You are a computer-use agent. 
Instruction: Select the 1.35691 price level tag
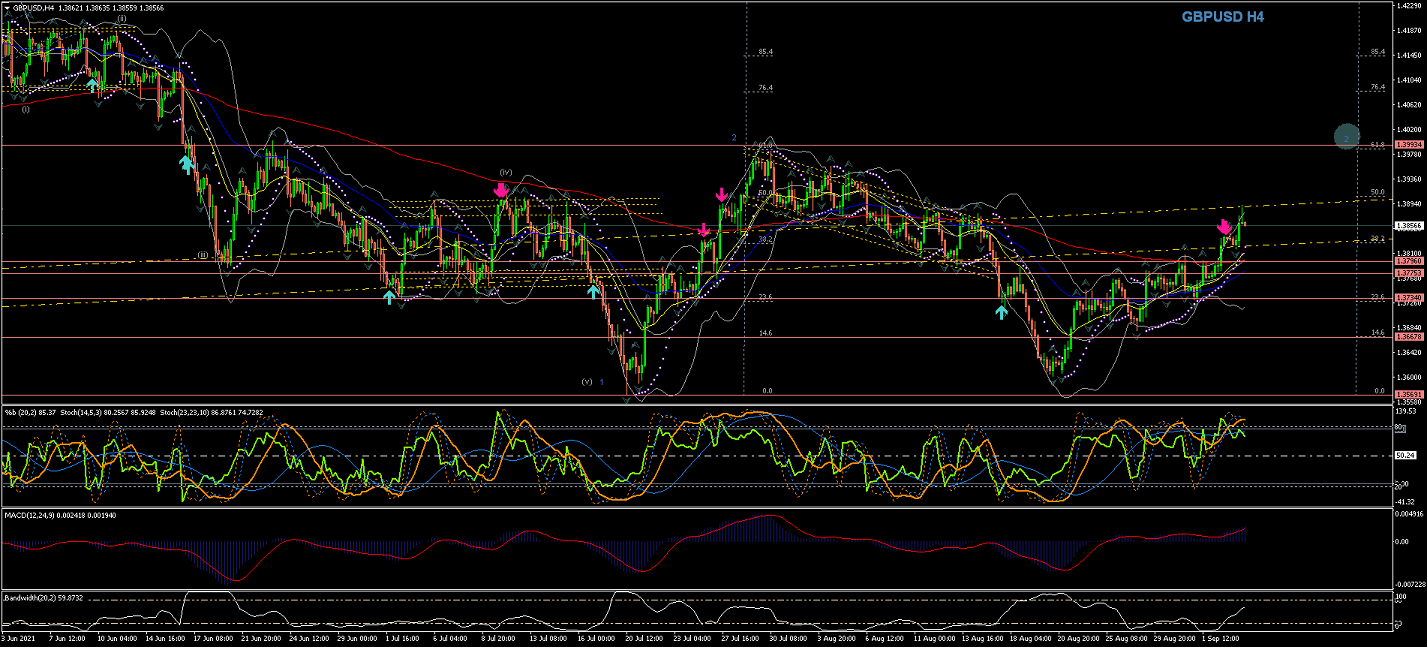click(1409, 395)
